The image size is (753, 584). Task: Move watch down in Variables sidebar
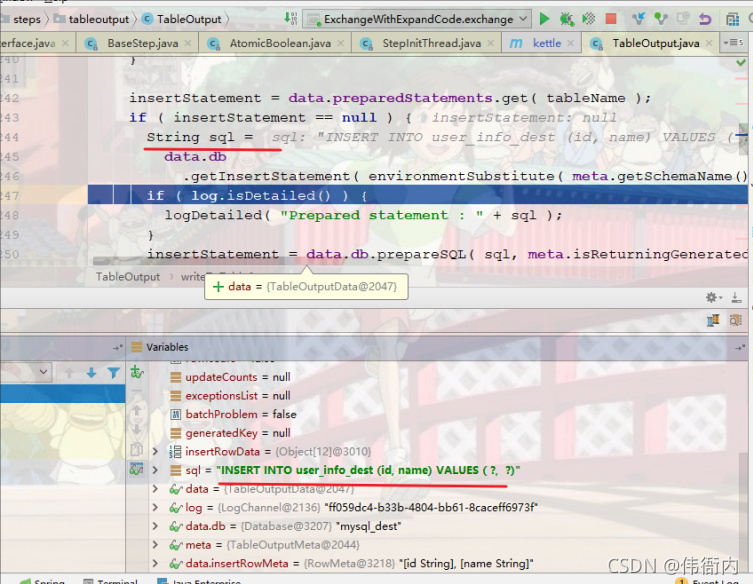[137, 429]
